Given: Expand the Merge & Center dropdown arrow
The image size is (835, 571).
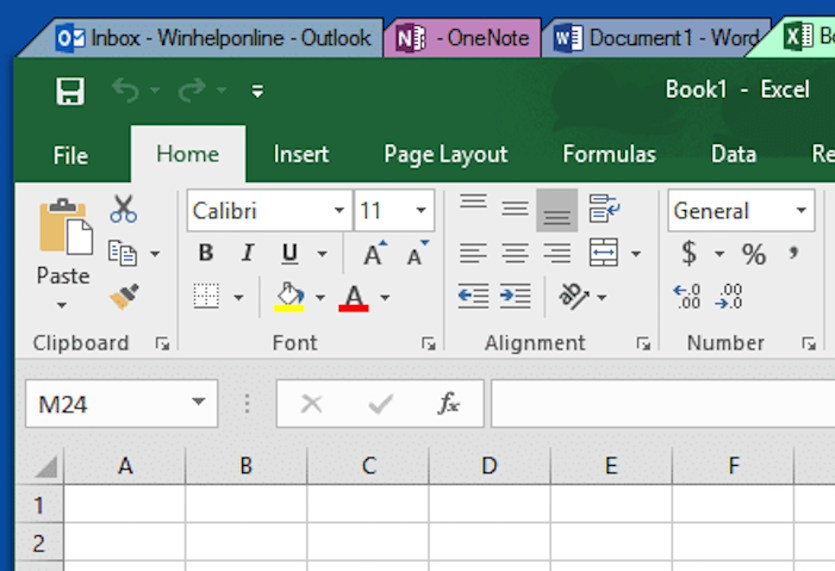Looking at the screenshot, I should tap(636, 254).
